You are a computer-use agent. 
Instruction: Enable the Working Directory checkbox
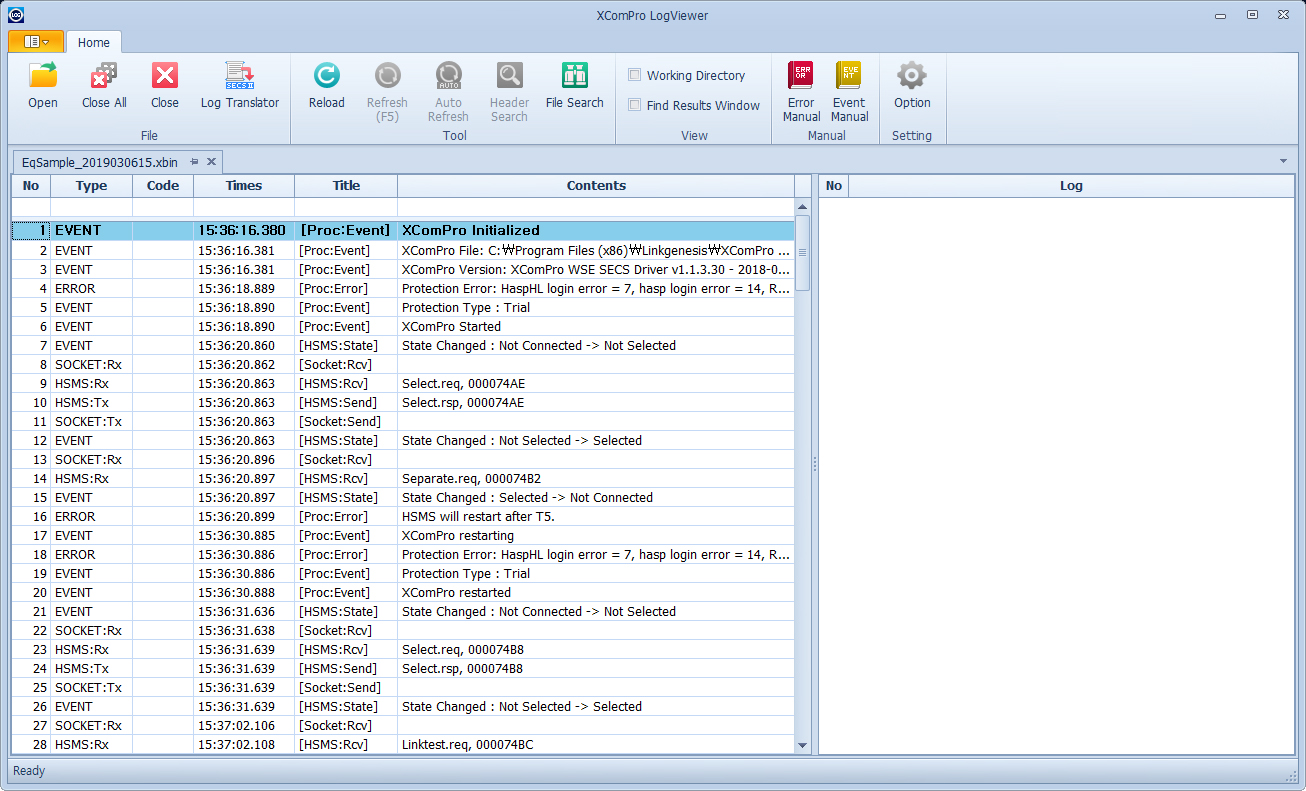tap(634, 75)
